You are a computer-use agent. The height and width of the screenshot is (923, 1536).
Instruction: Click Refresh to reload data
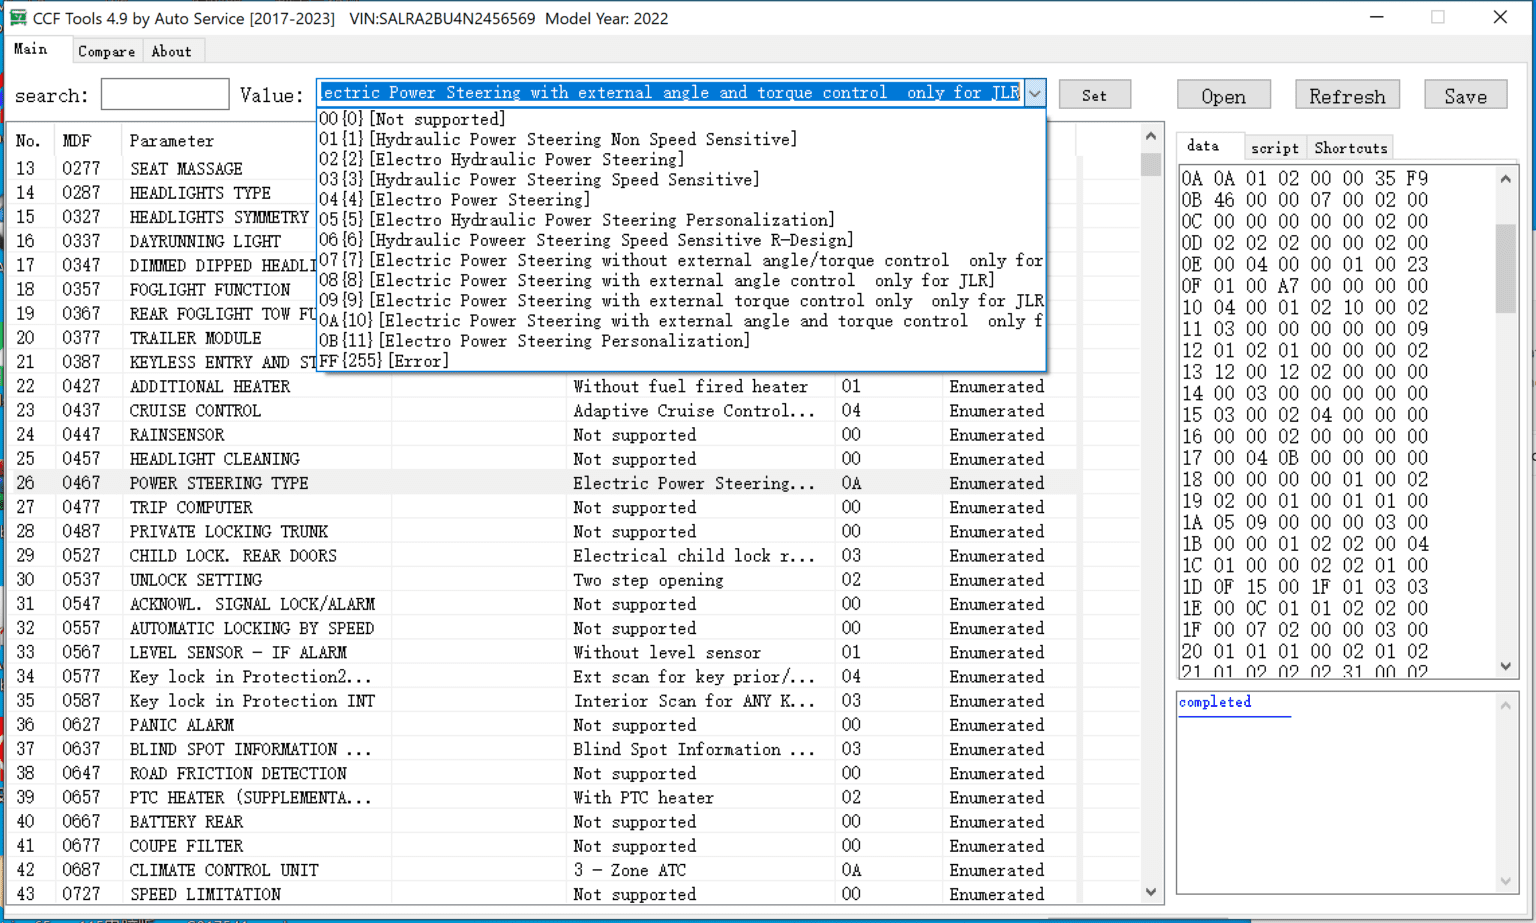click(1347, 94)
